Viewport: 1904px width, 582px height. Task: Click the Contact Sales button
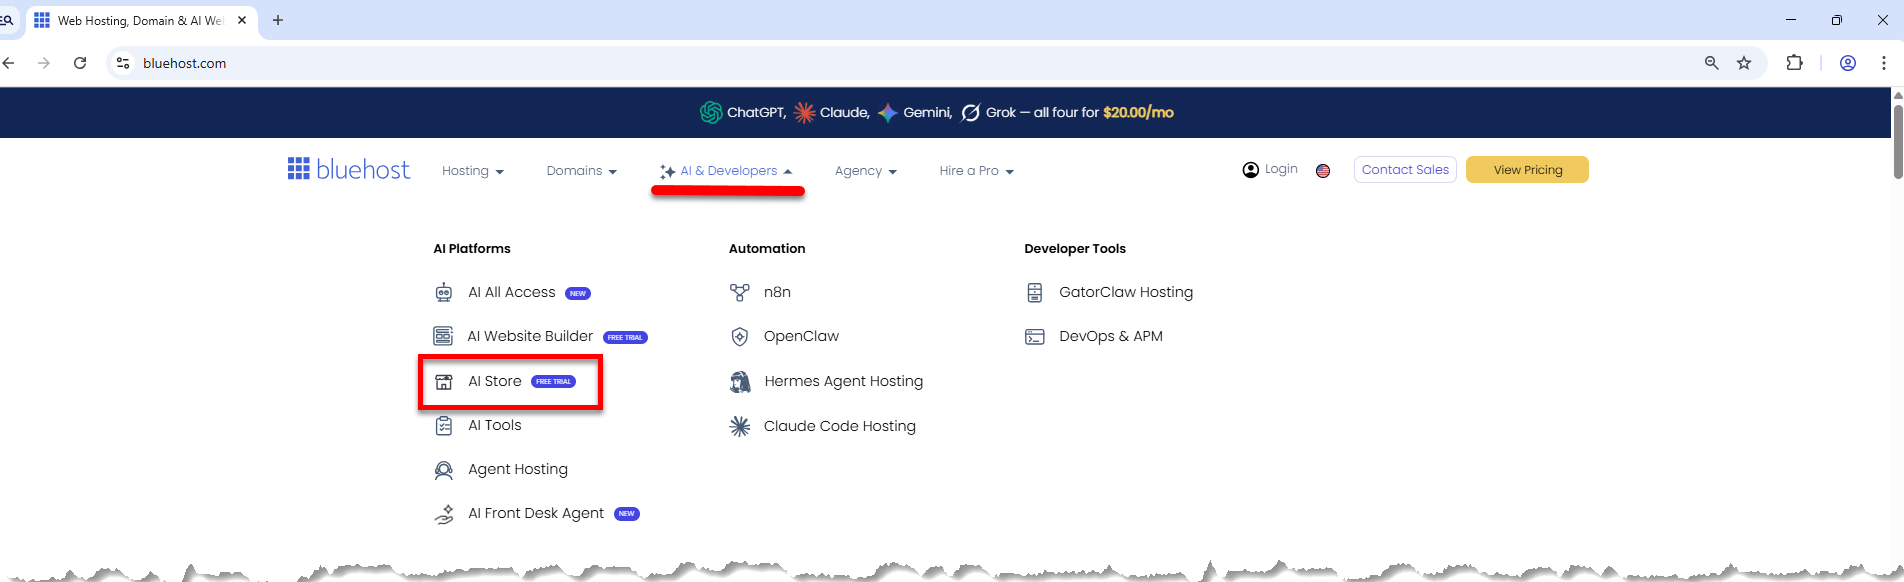tap(1405, 170)
